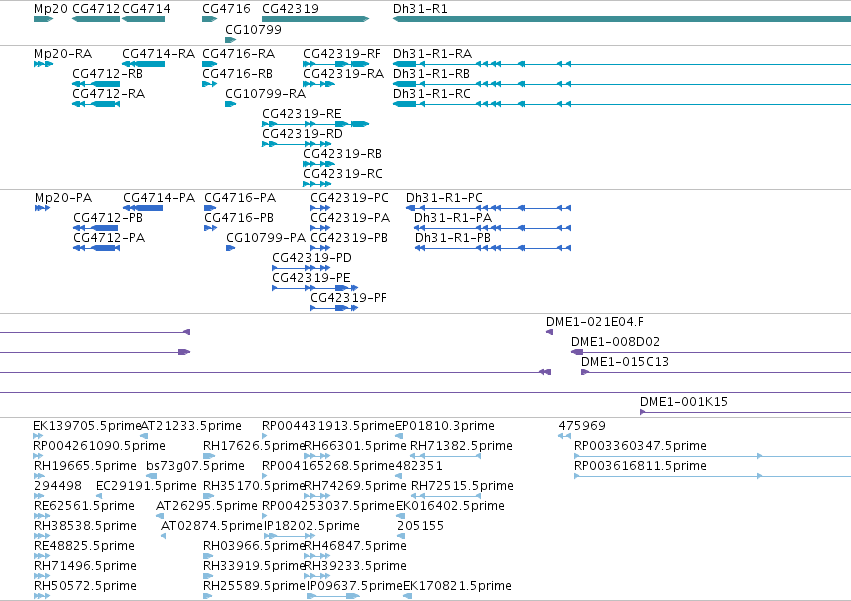Select protein CG42319-PC
Screen dimensions: 851x601
coord(350,198)
